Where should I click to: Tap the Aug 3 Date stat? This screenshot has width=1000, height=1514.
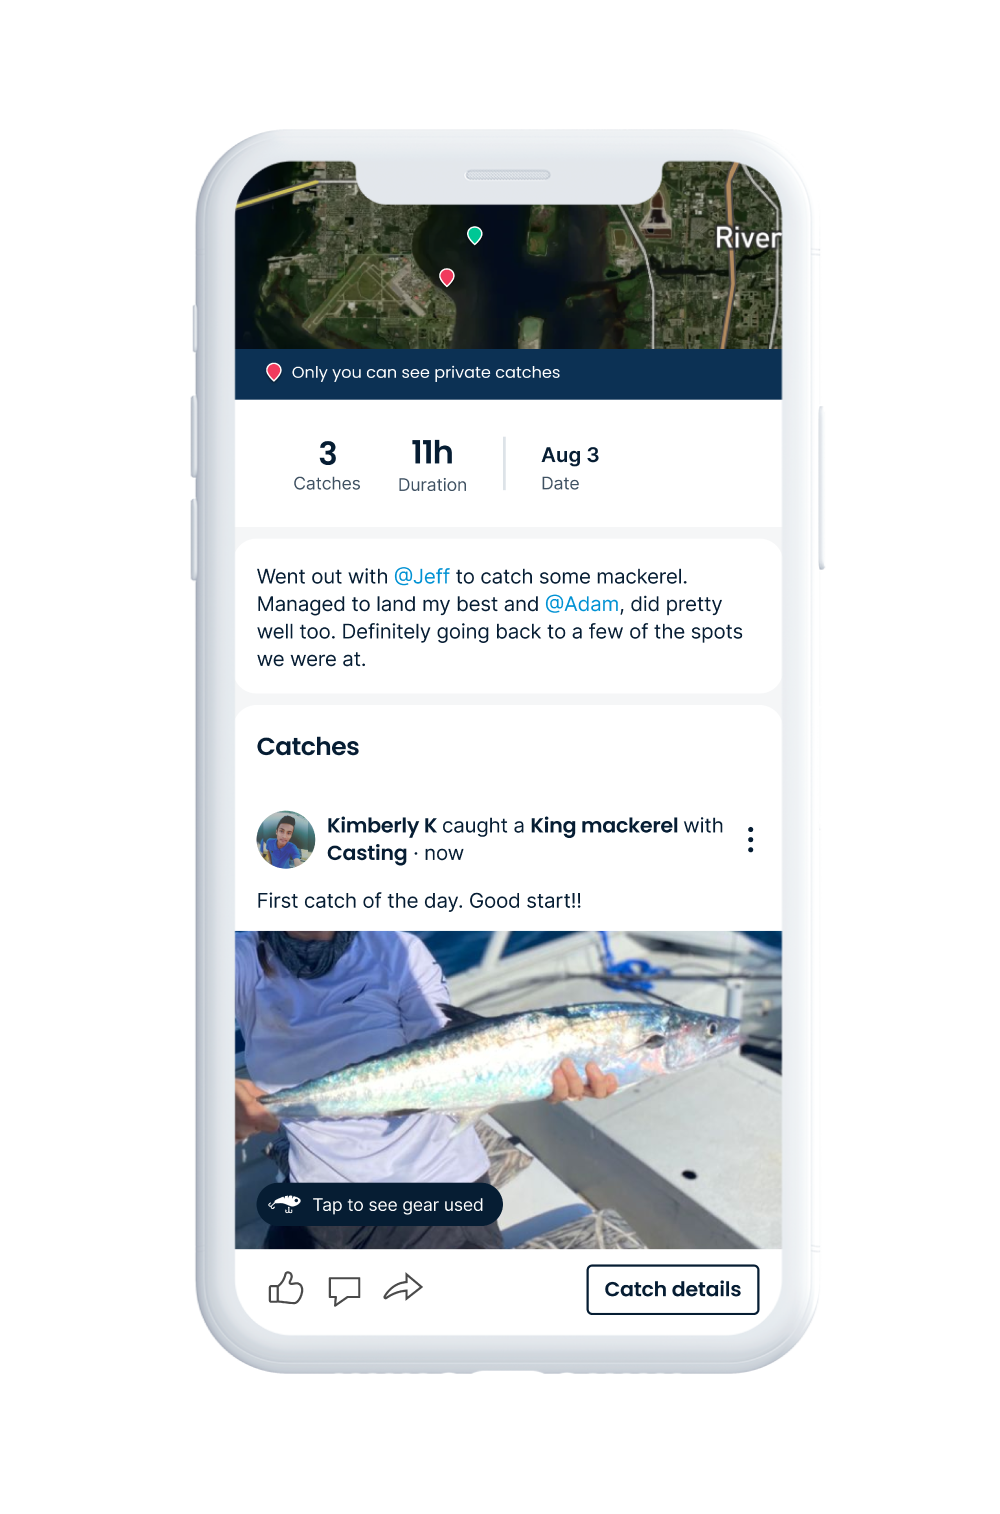click(570, 467)
